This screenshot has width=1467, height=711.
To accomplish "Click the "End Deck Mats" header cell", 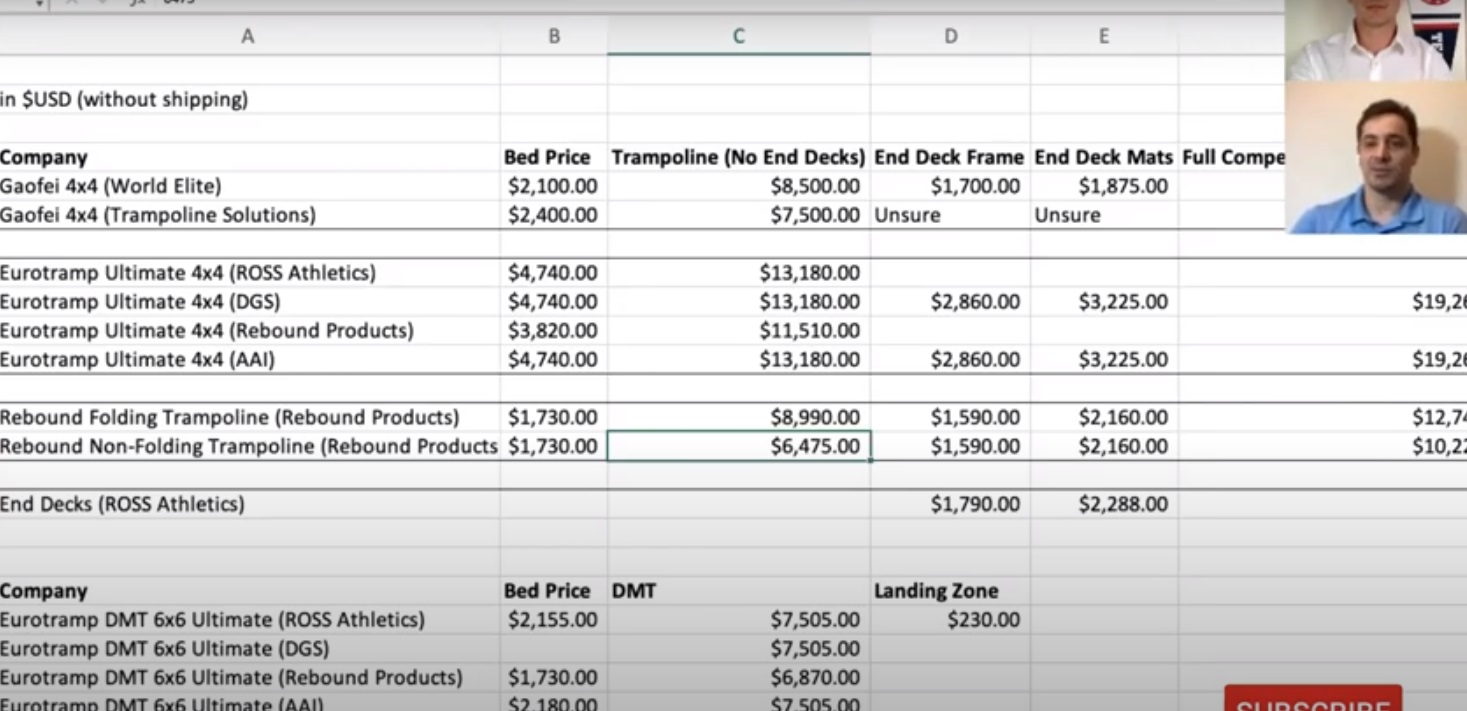I will (1104, 157).
